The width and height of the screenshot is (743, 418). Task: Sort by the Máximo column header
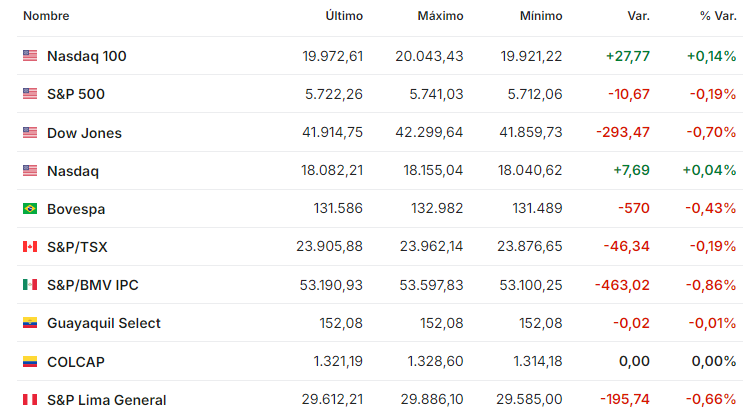440,16
